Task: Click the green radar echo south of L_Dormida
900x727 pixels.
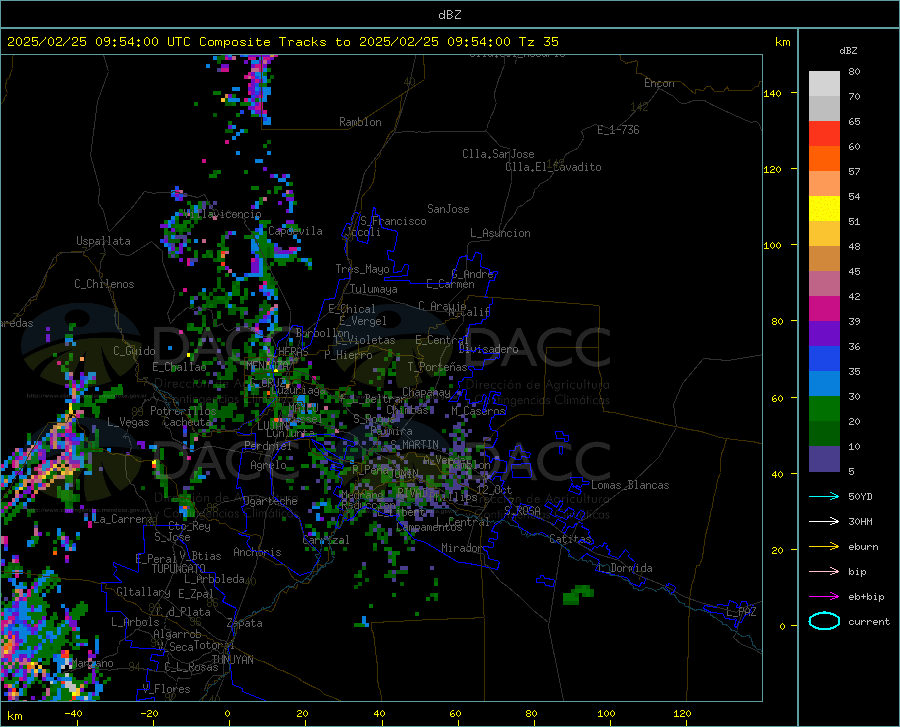Action: (x=578, y=594)
